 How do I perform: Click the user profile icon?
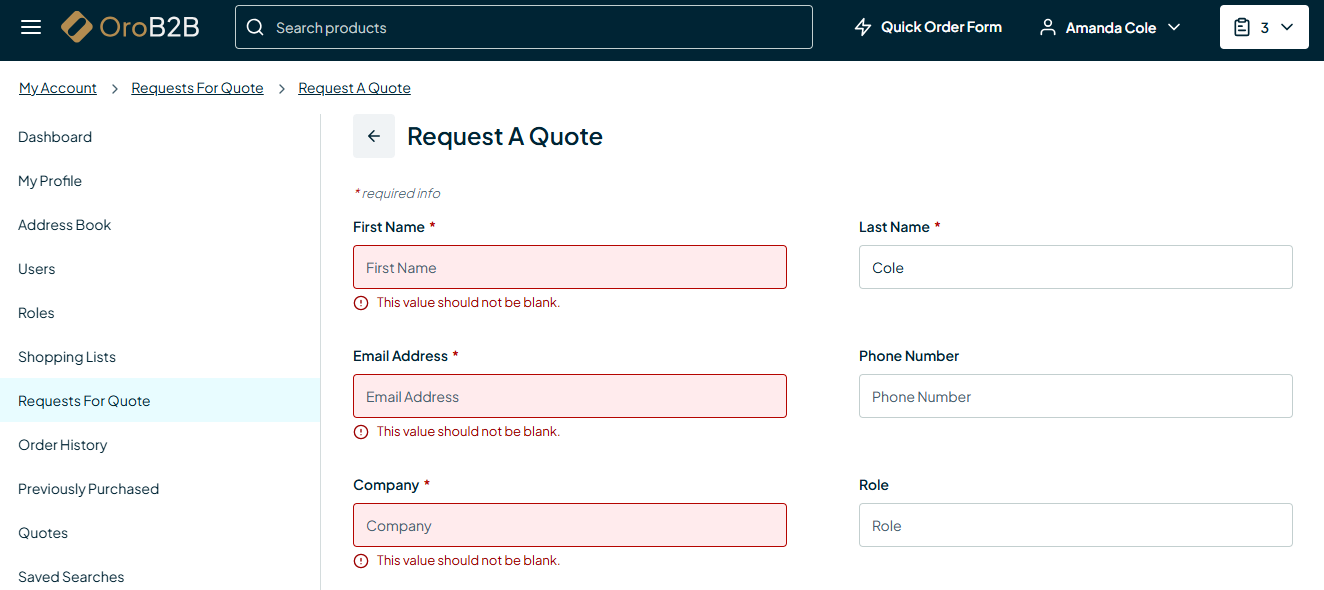[x=1048, y=28]
